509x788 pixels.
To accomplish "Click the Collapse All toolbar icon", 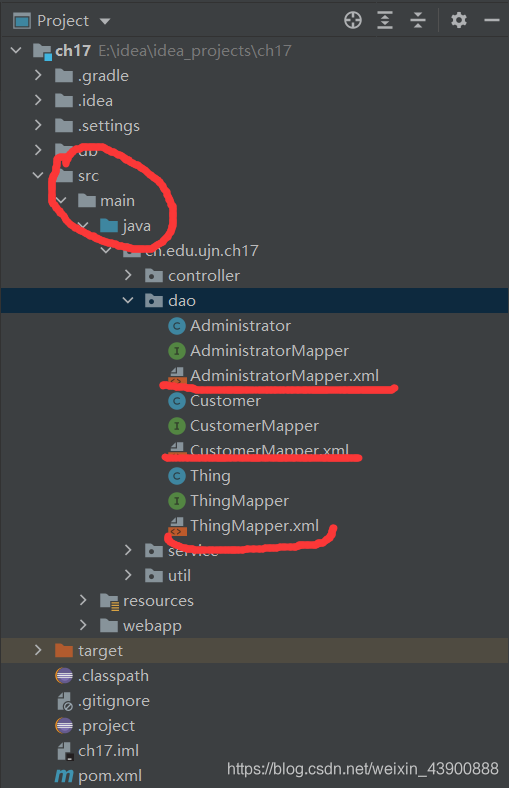I will (x=418, y=21).
